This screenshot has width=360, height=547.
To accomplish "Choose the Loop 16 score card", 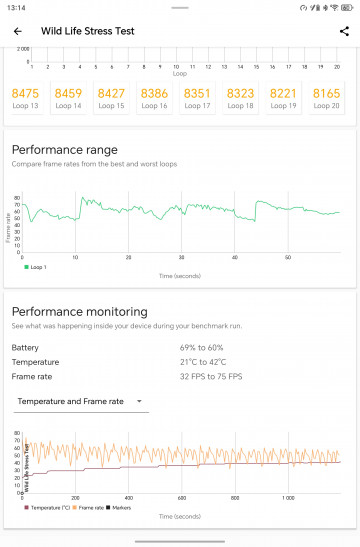I will pos(154,98).
